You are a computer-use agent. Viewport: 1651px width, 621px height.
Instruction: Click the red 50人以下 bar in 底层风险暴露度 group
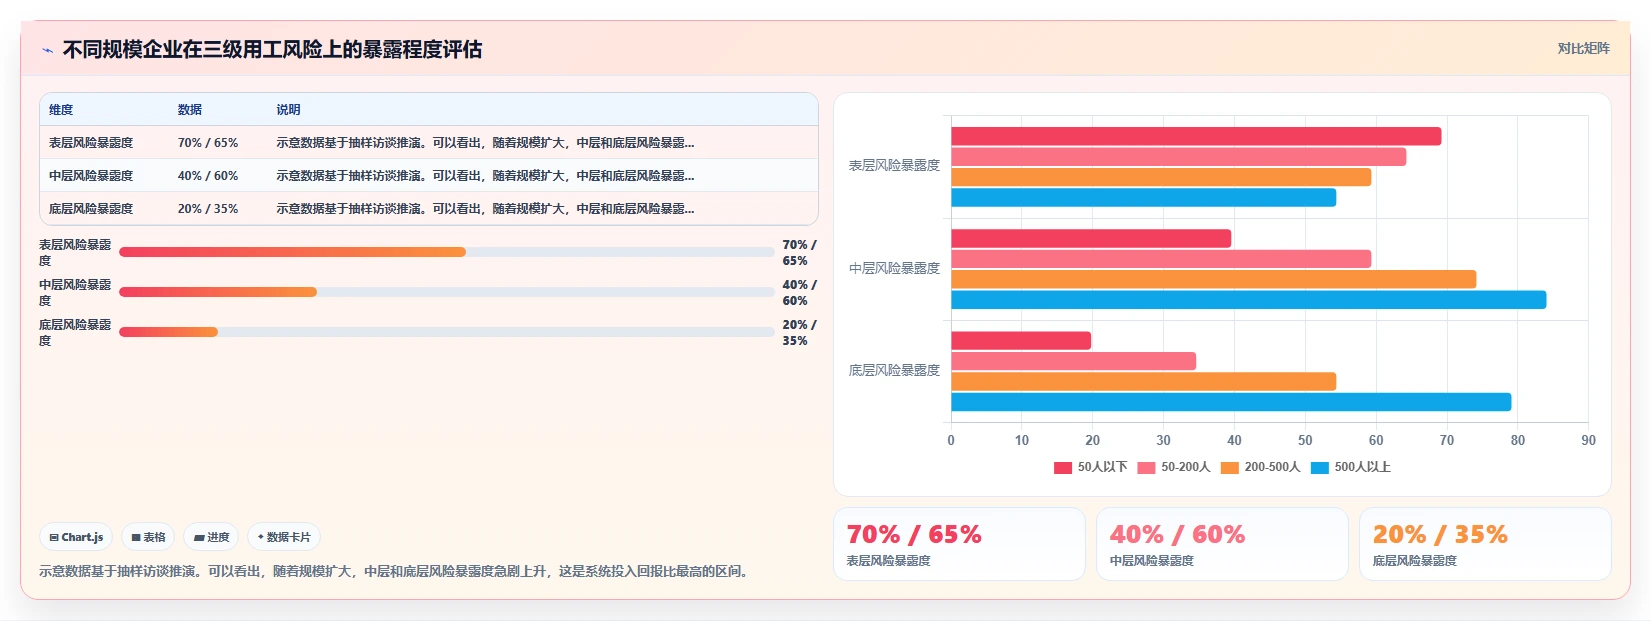pyautogui.click(x=1021, y=341)
